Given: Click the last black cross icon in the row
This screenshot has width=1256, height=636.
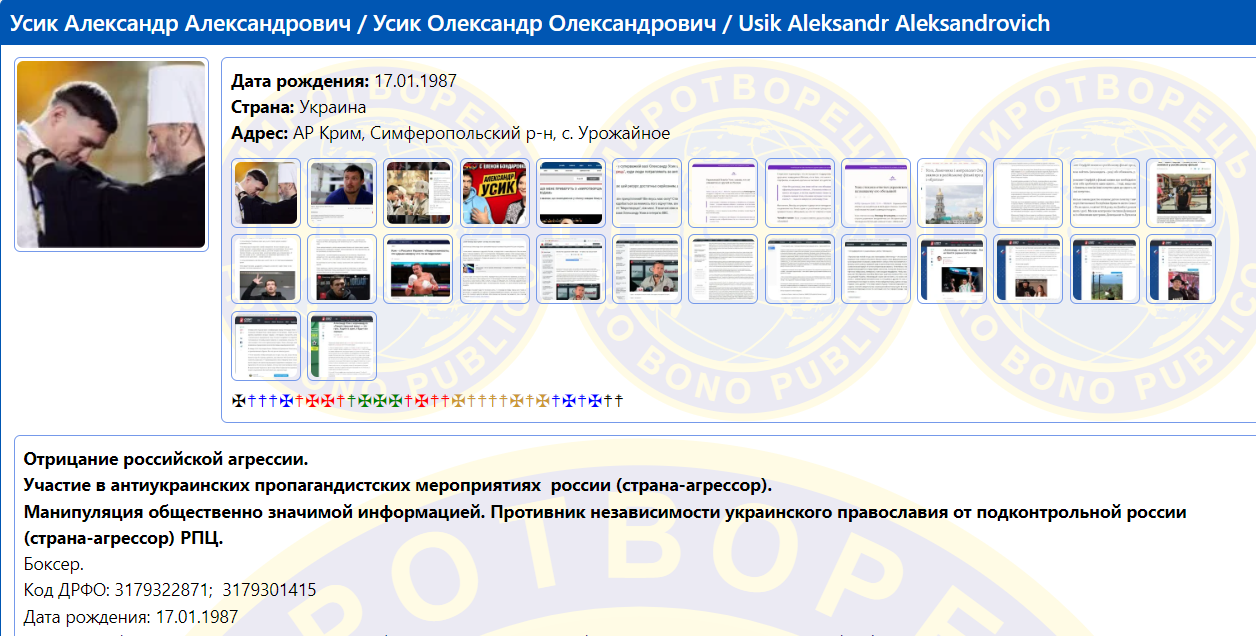Looking at the screenshot, I should pyautogui.click(x=617, y=398).
